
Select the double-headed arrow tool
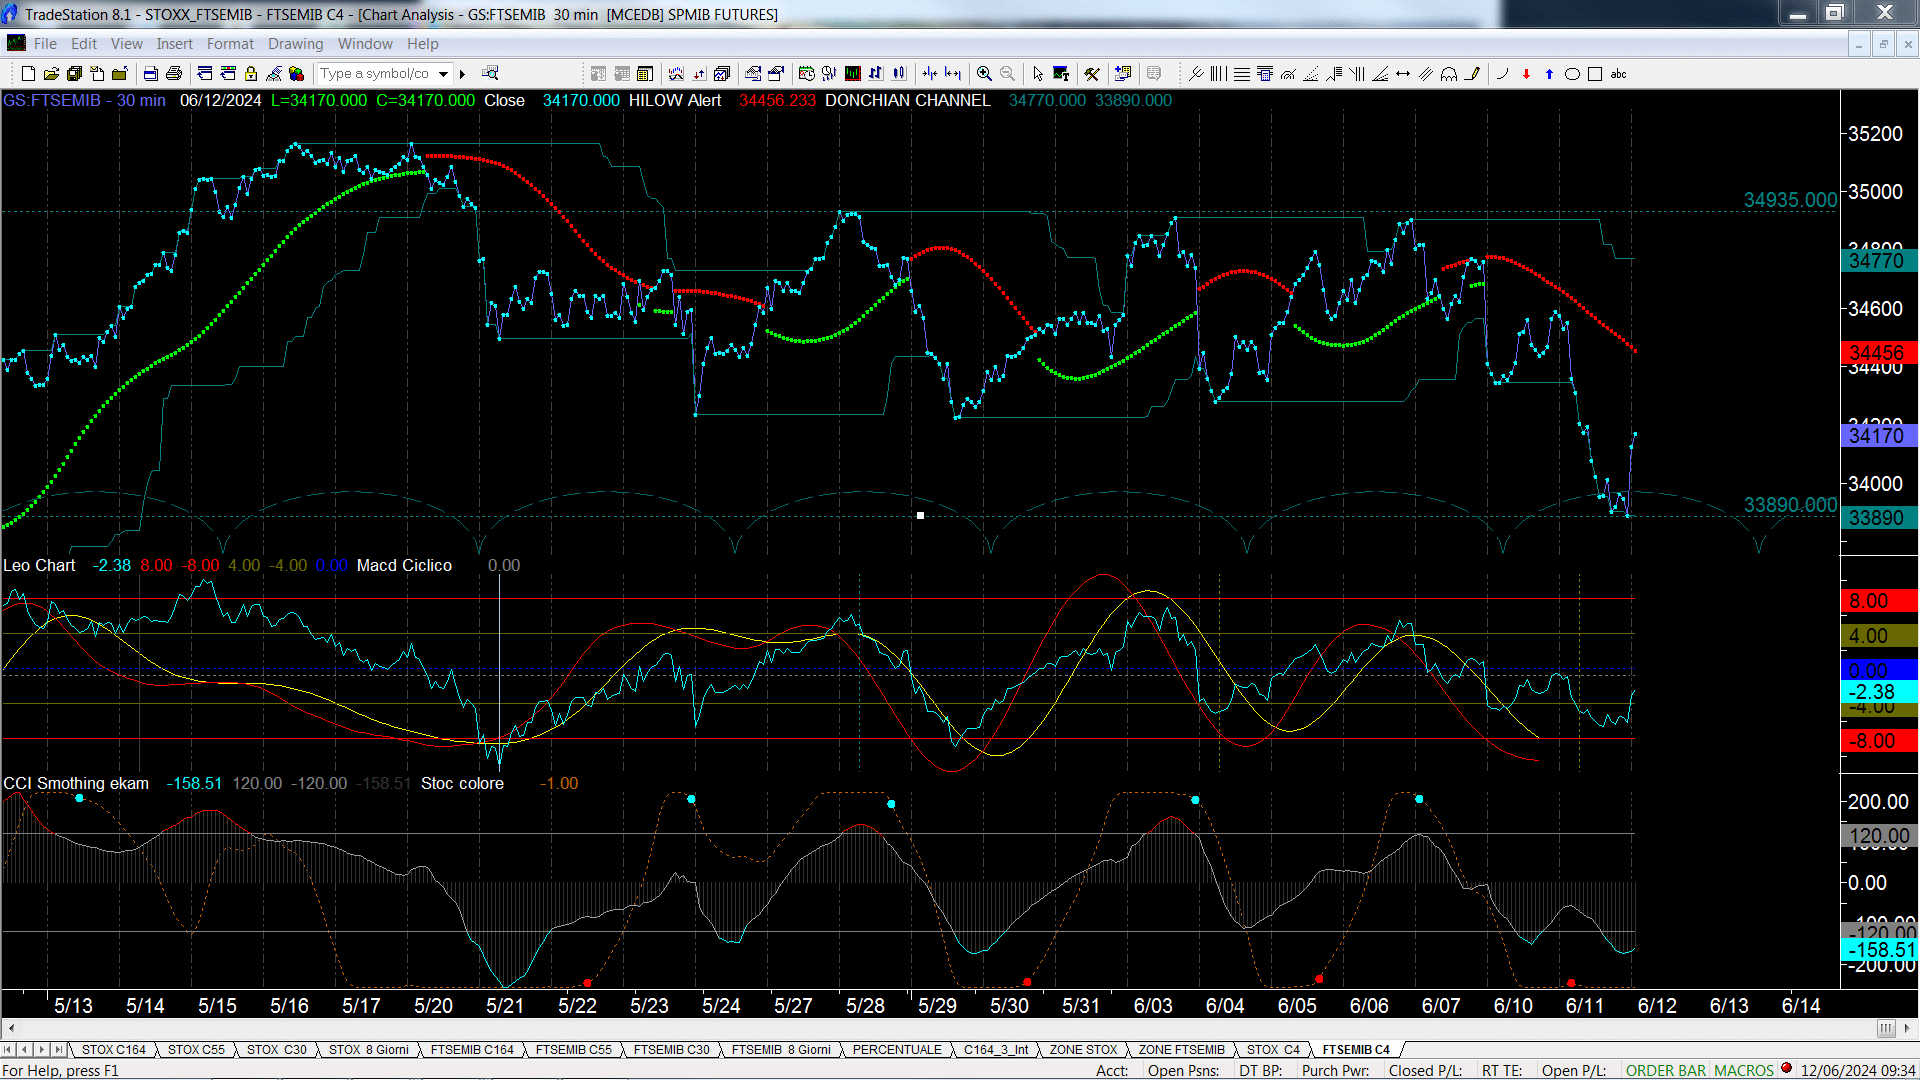point(1403,74)
